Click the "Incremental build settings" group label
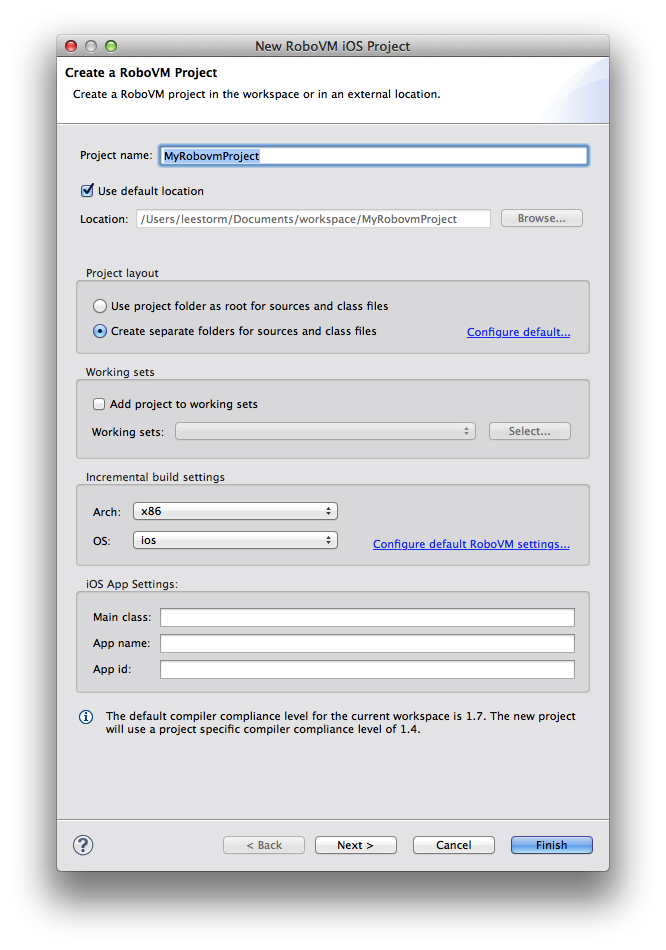 pyautogui.click(x=155, y=477)
